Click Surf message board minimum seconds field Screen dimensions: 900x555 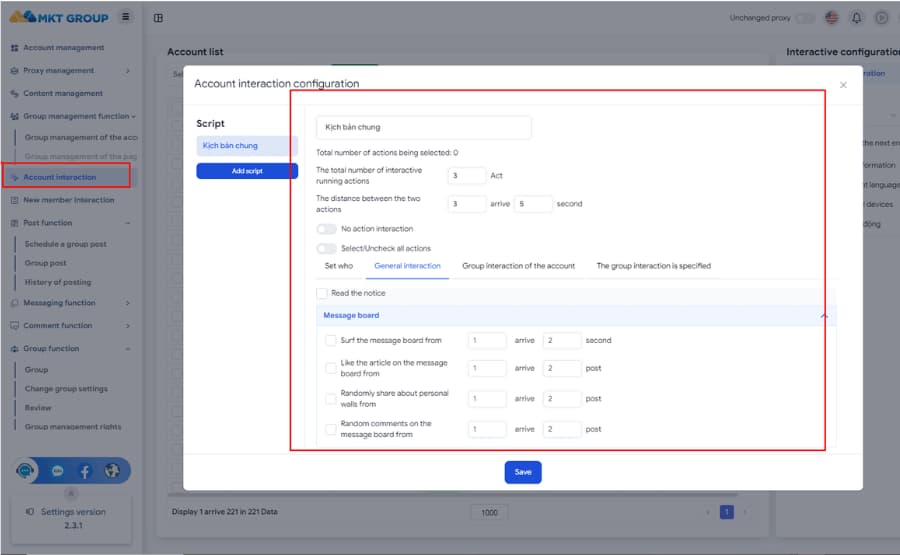click(487, 340)
